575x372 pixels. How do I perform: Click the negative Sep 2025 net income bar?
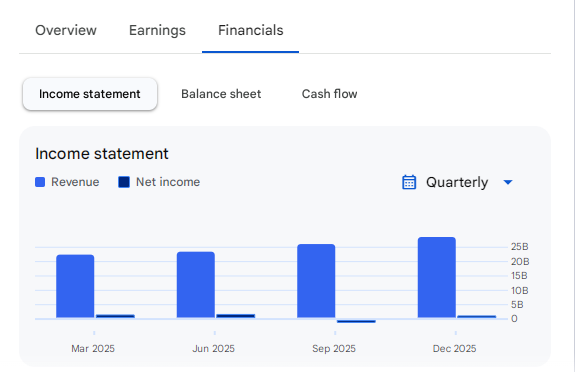coord(356,321)
